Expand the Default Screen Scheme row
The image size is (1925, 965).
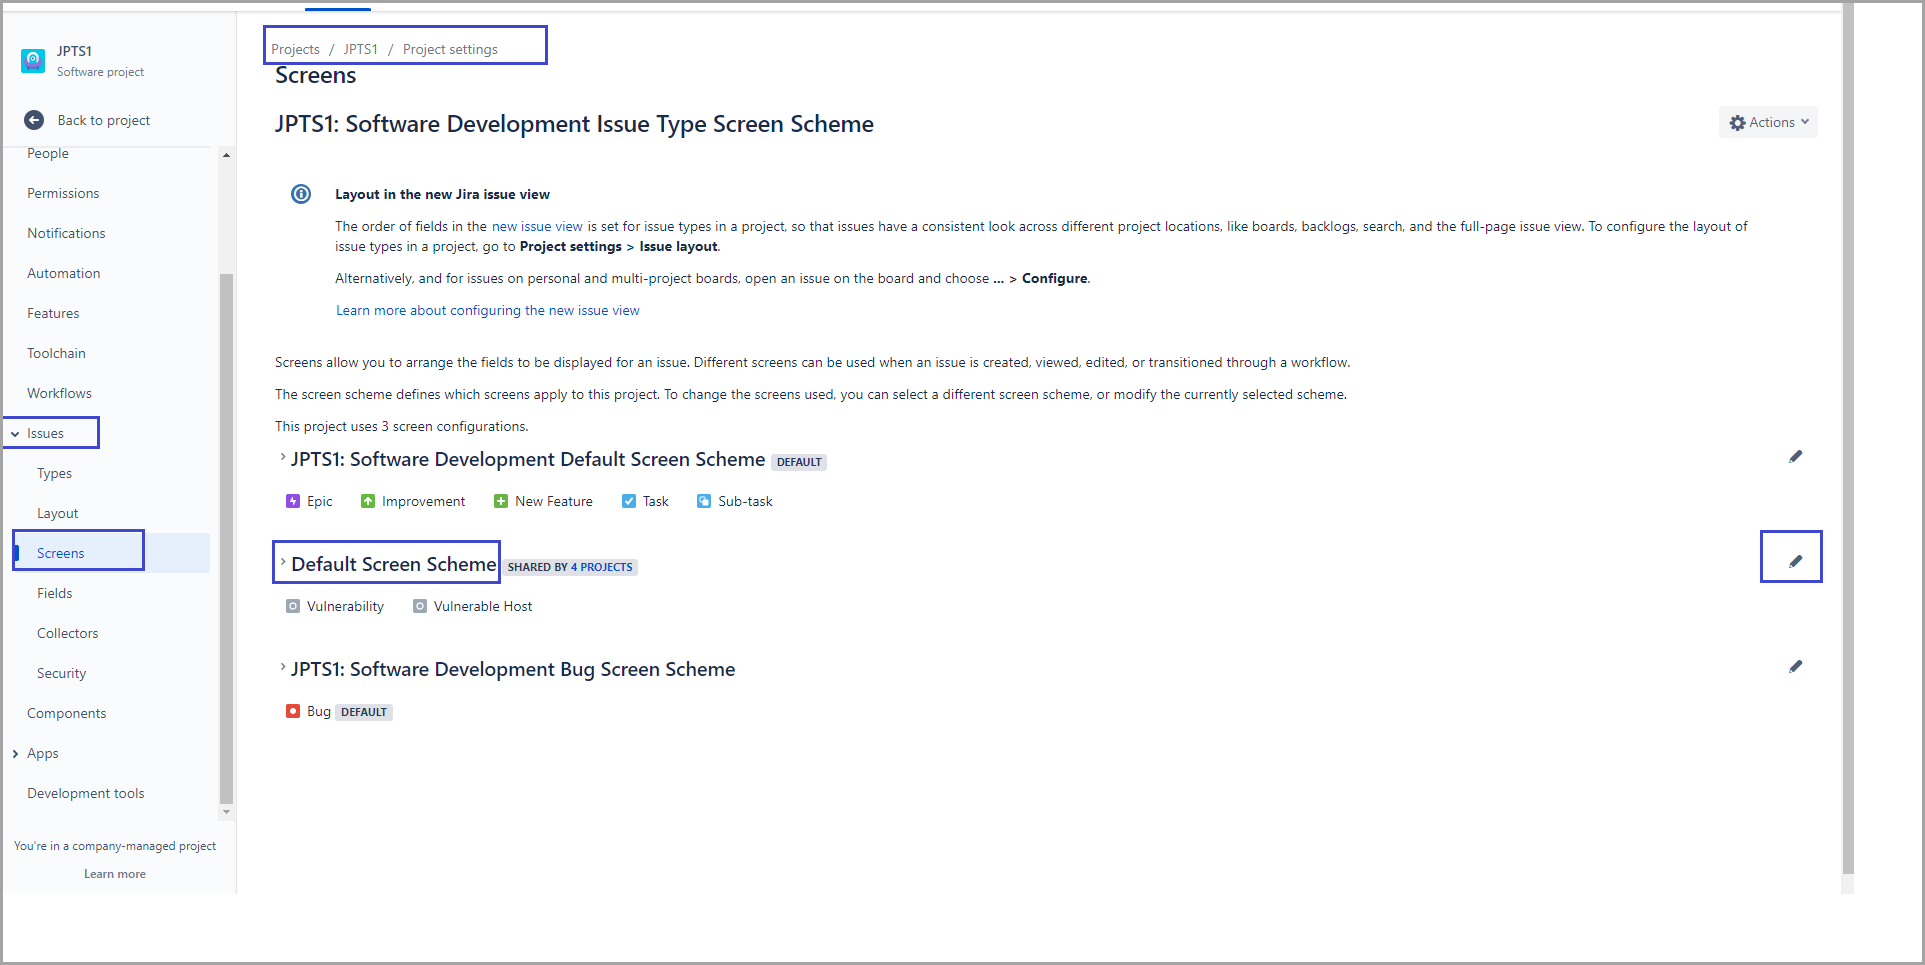coord(283,562)
